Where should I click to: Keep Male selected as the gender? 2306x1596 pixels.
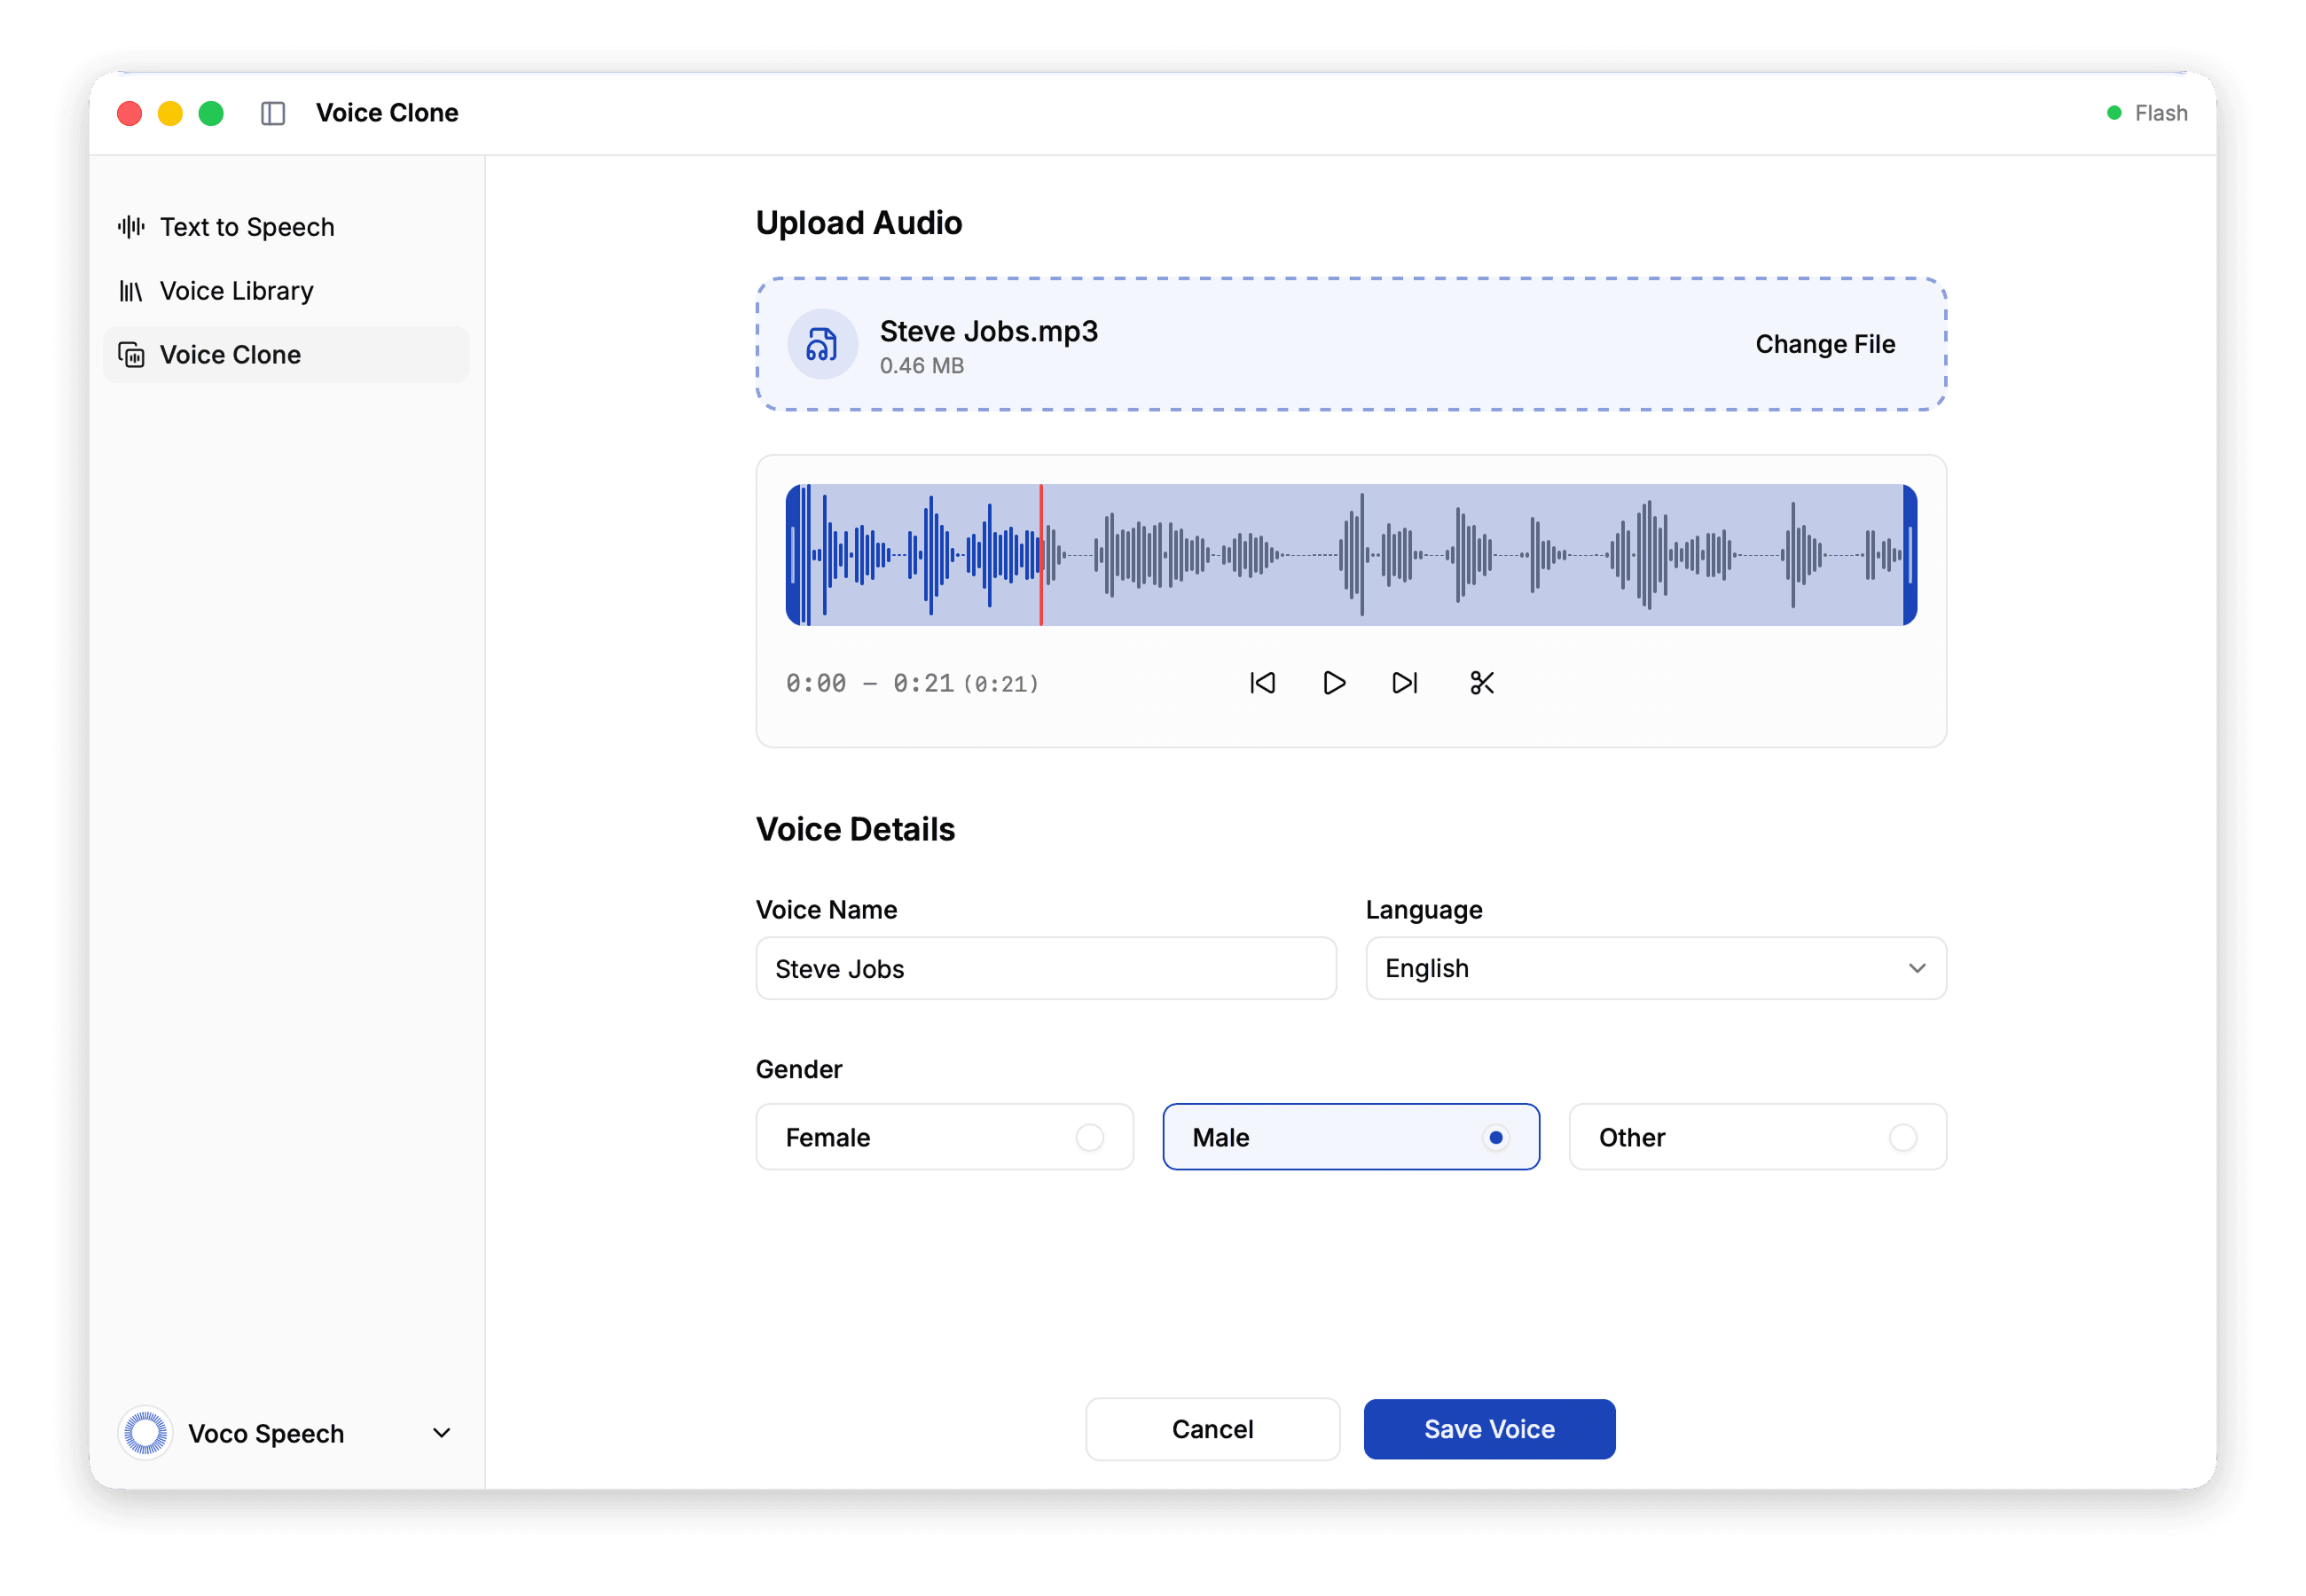(x=1350, y=1137)
